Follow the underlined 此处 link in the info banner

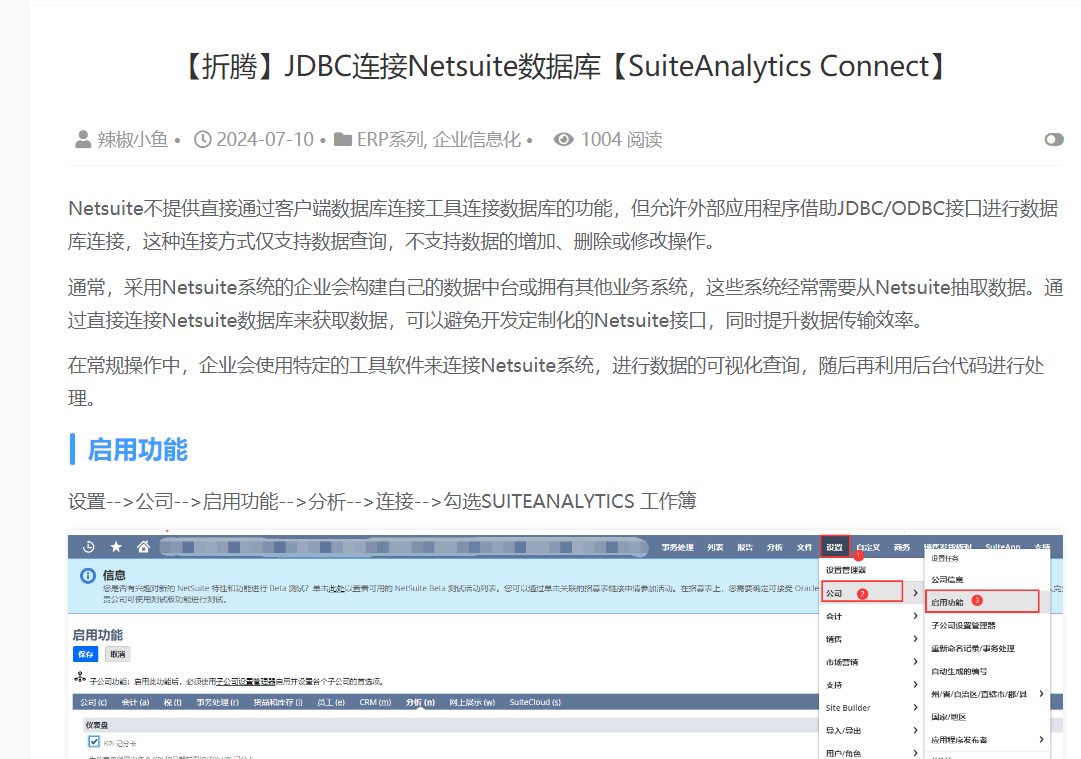point(336,589)
